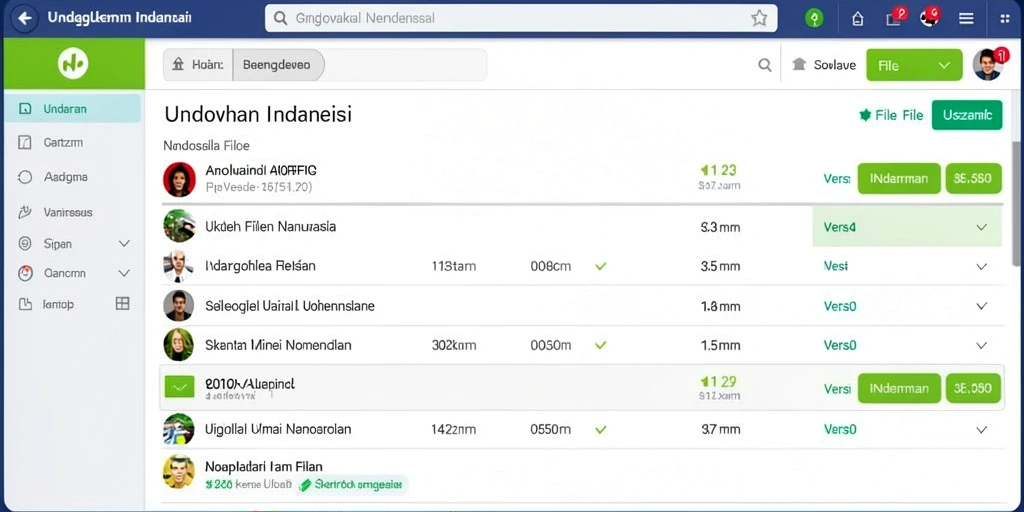The image size is (1024, 512).
Task: Click the back arrow in the top bar
Action: (24, 18)
